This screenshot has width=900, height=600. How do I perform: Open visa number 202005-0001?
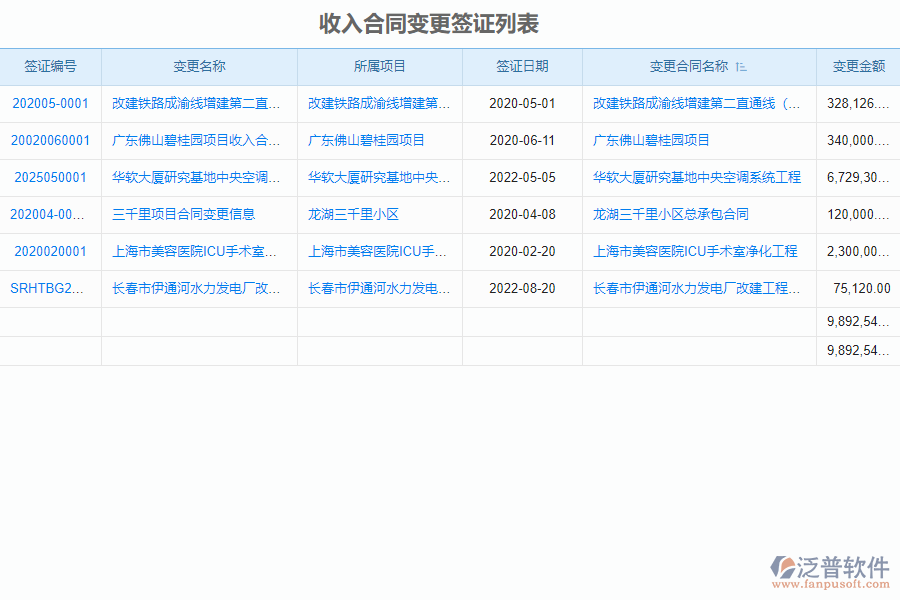pyautogui.click(x=49, y=103)
